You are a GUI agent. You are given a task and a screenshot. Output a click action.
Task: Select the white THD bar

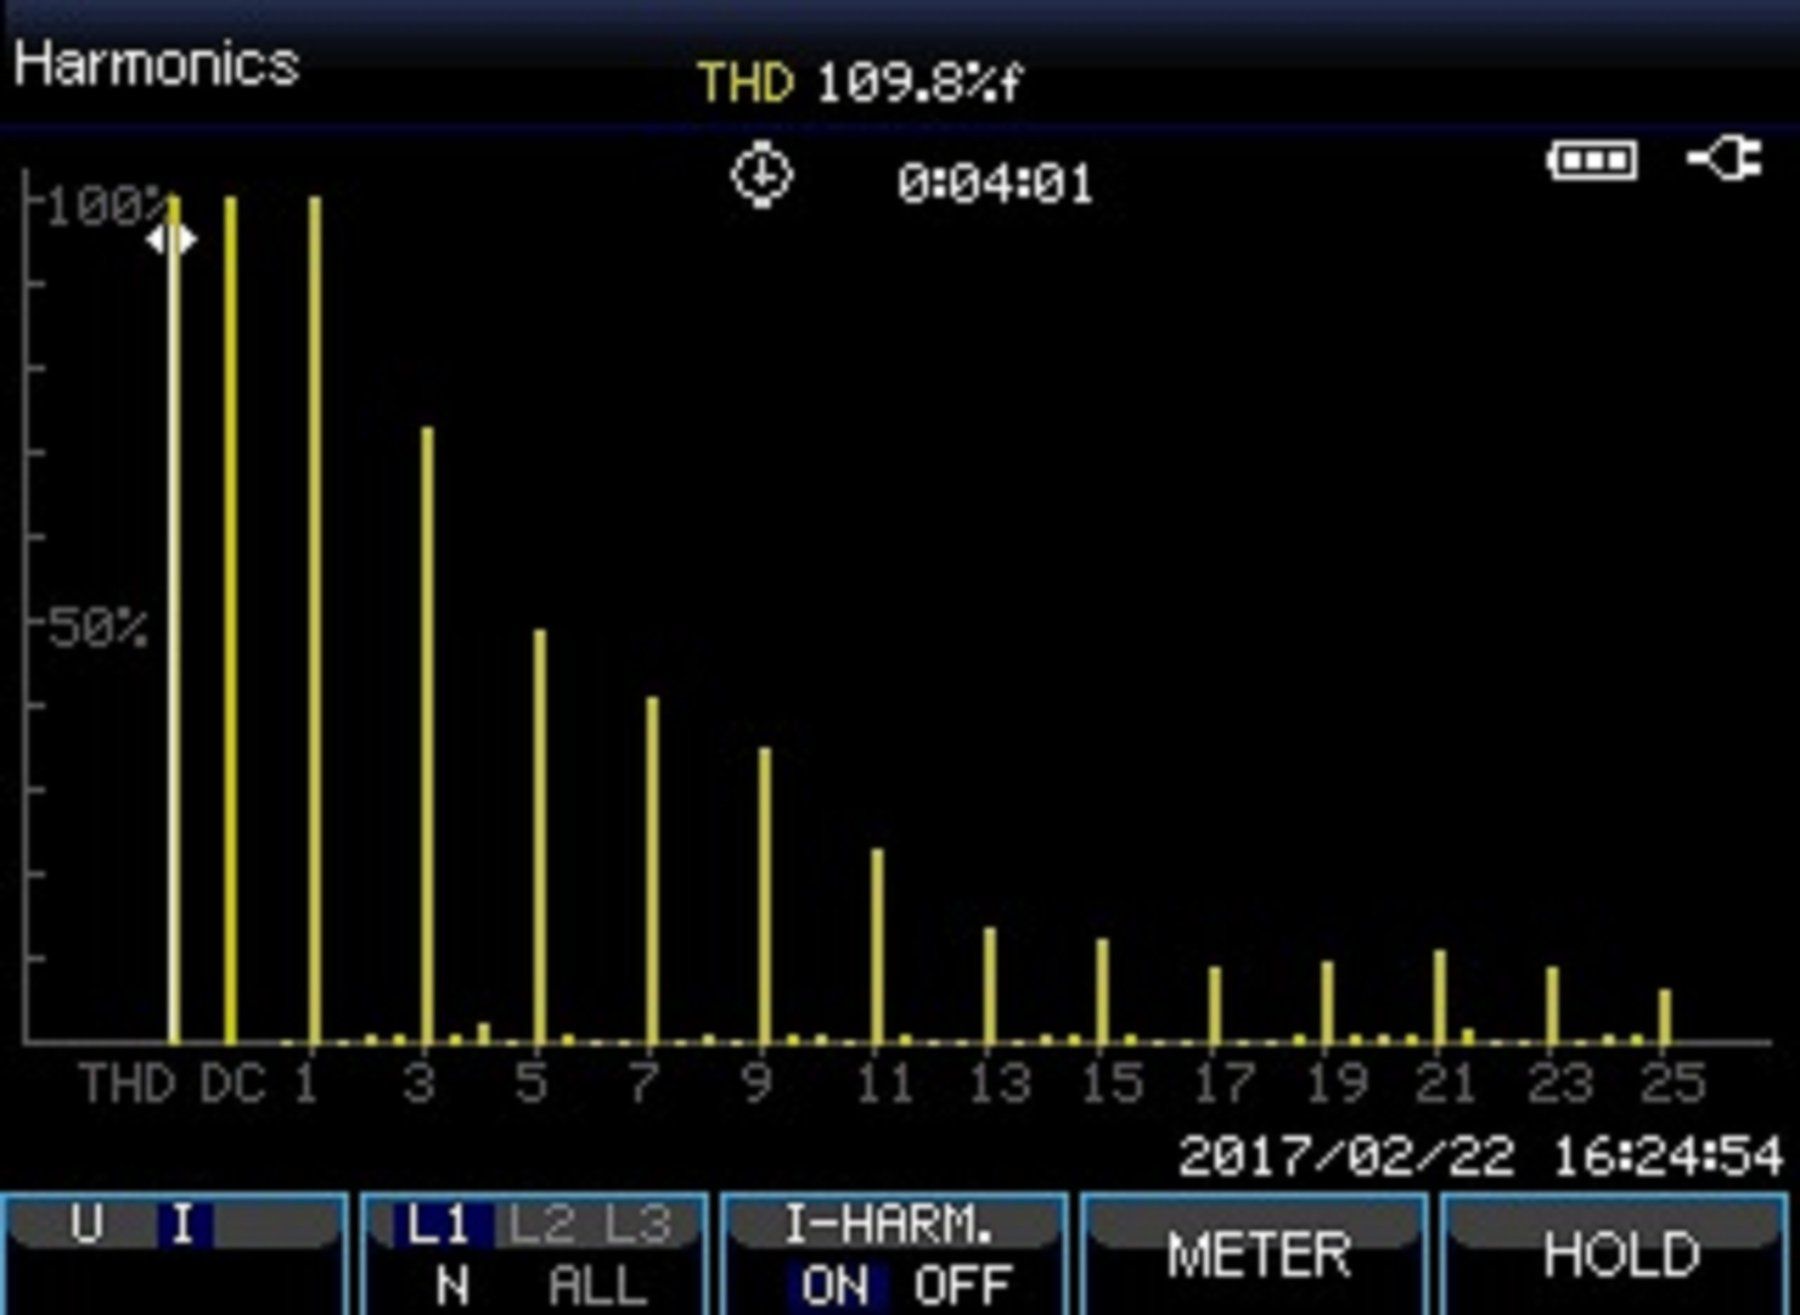(174, 619)
